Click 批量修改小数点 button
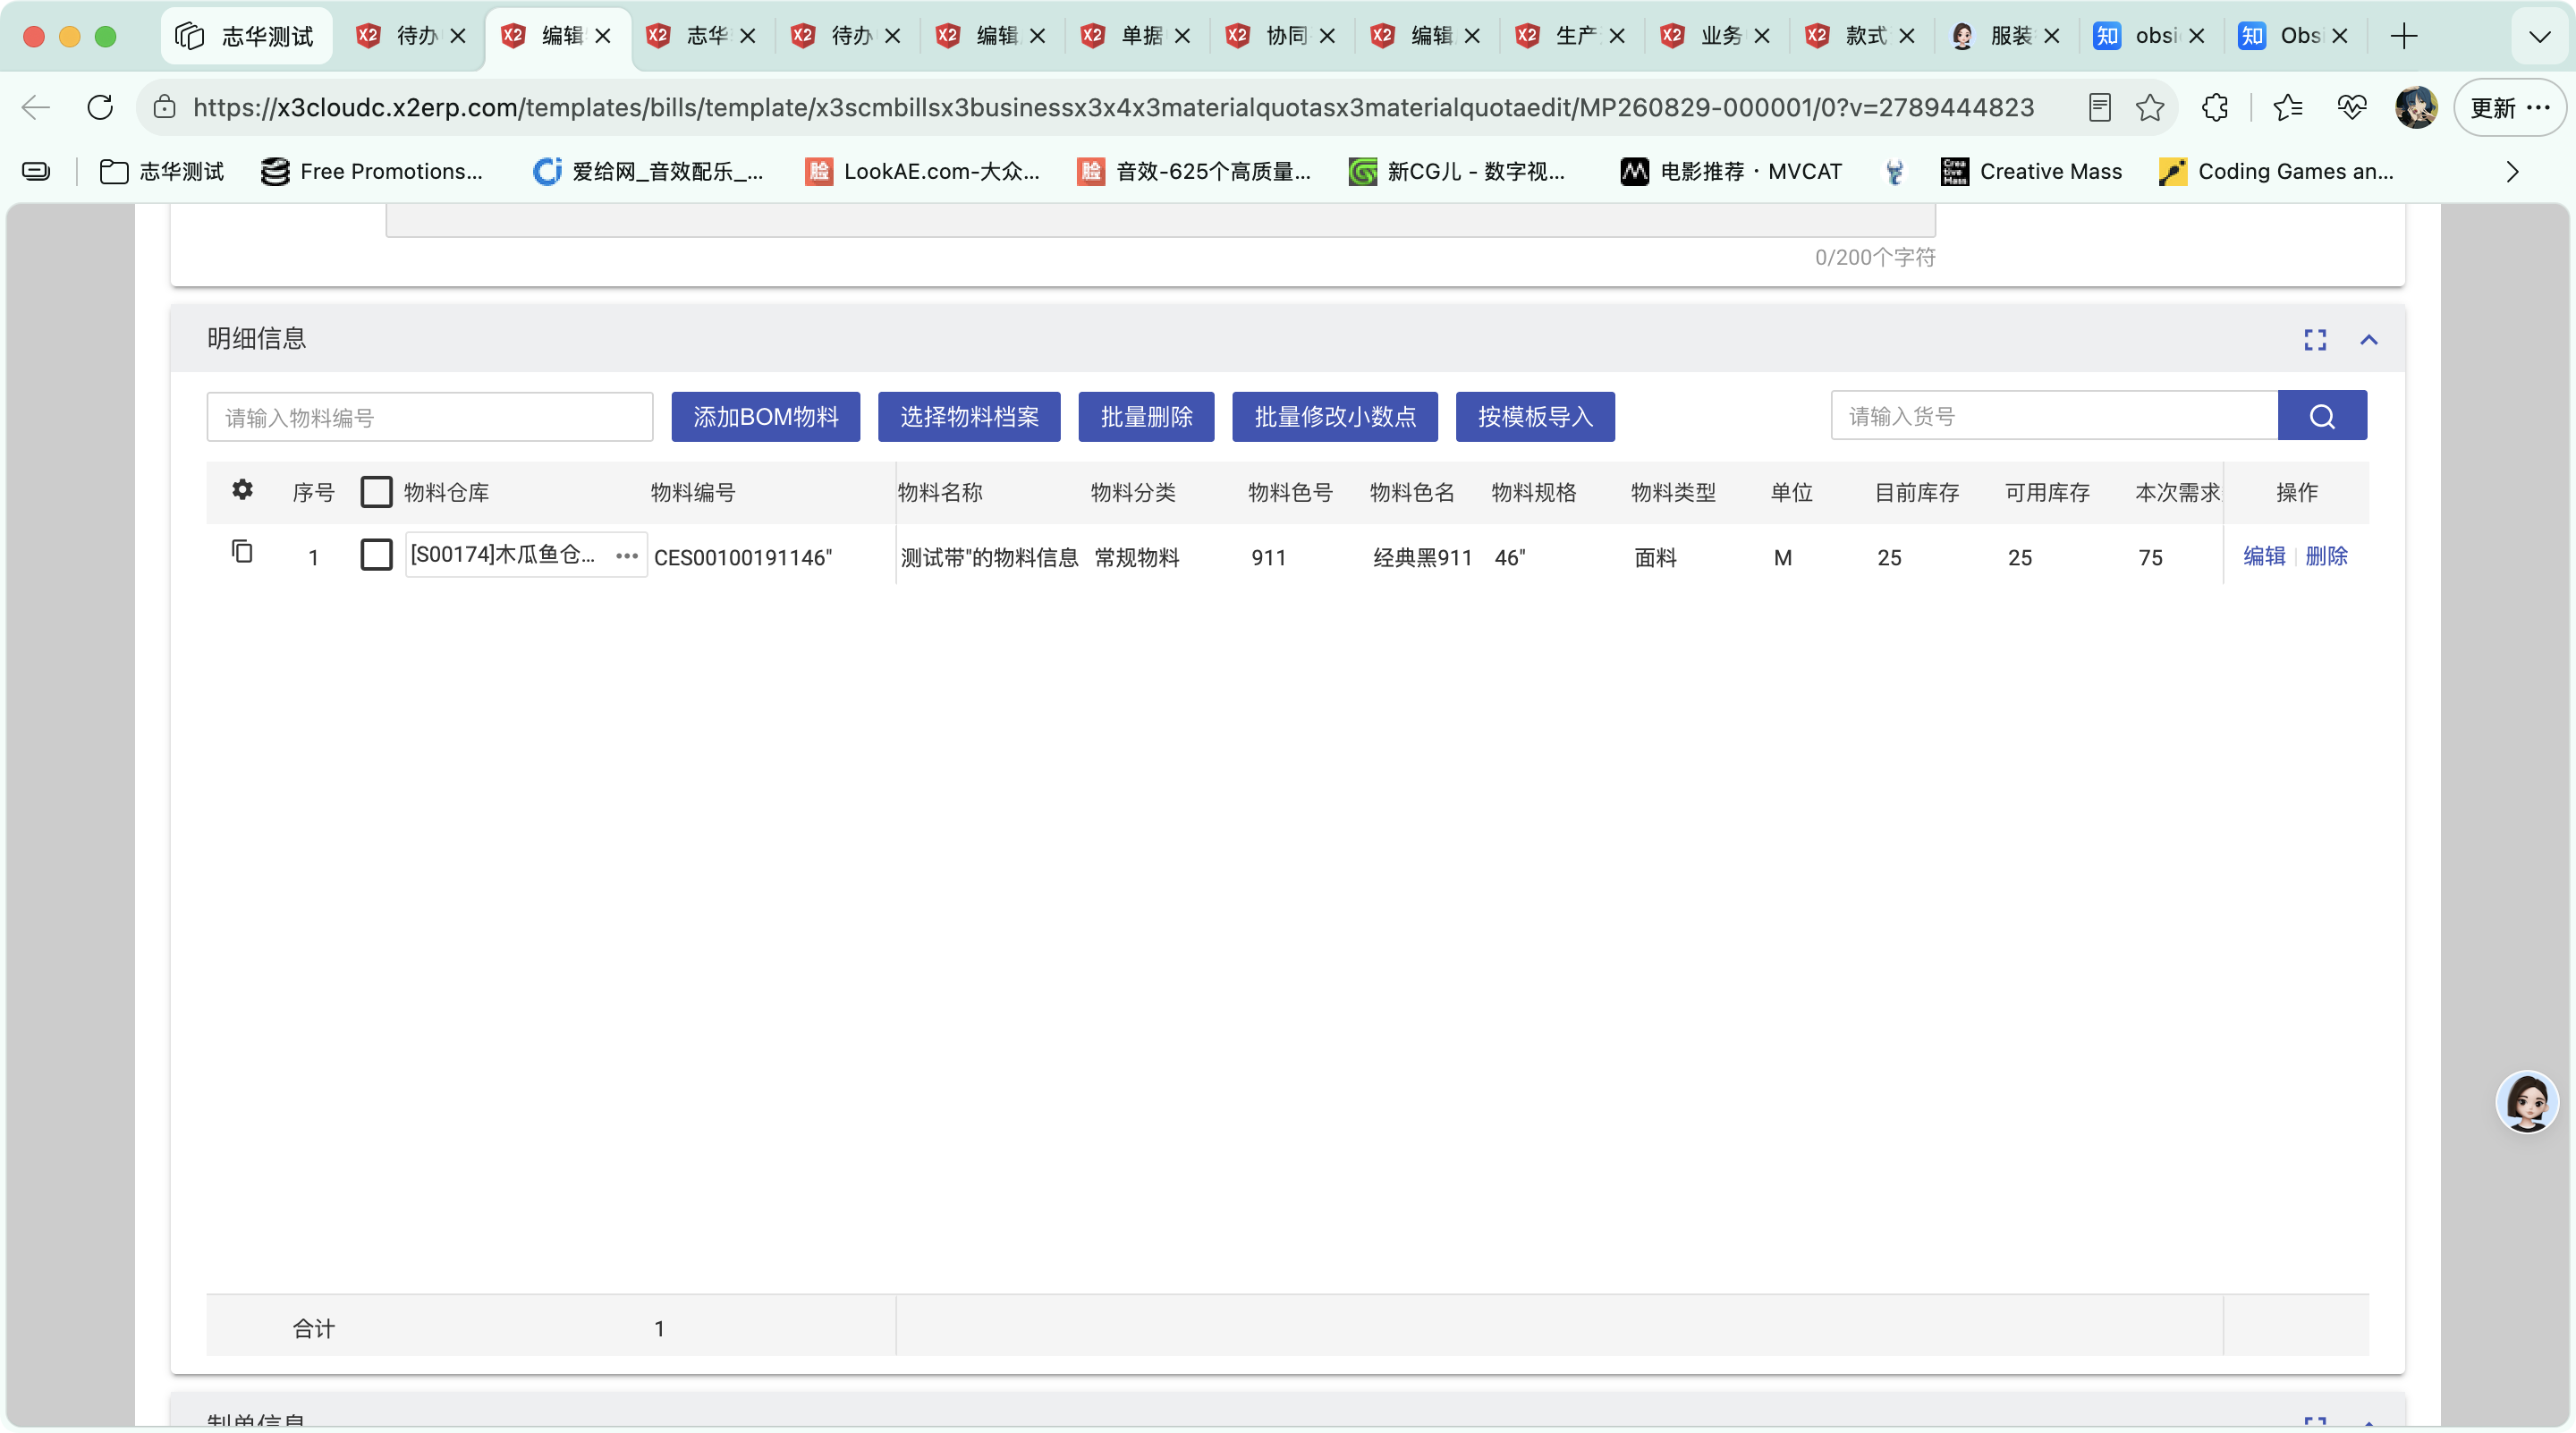Screen dimensions: 2576x1433 (1335, 416)
